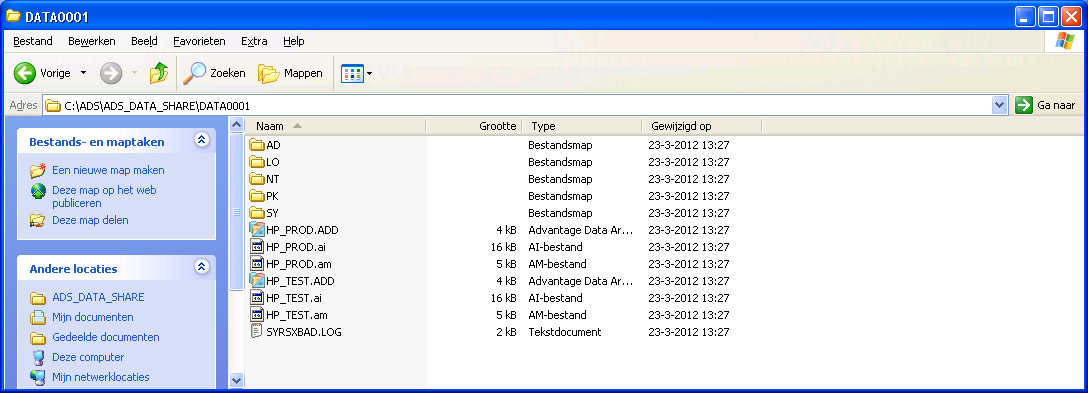Select the HP_TEST.ADD file icon
This screenshot has width=1088, height=393.
257,281
